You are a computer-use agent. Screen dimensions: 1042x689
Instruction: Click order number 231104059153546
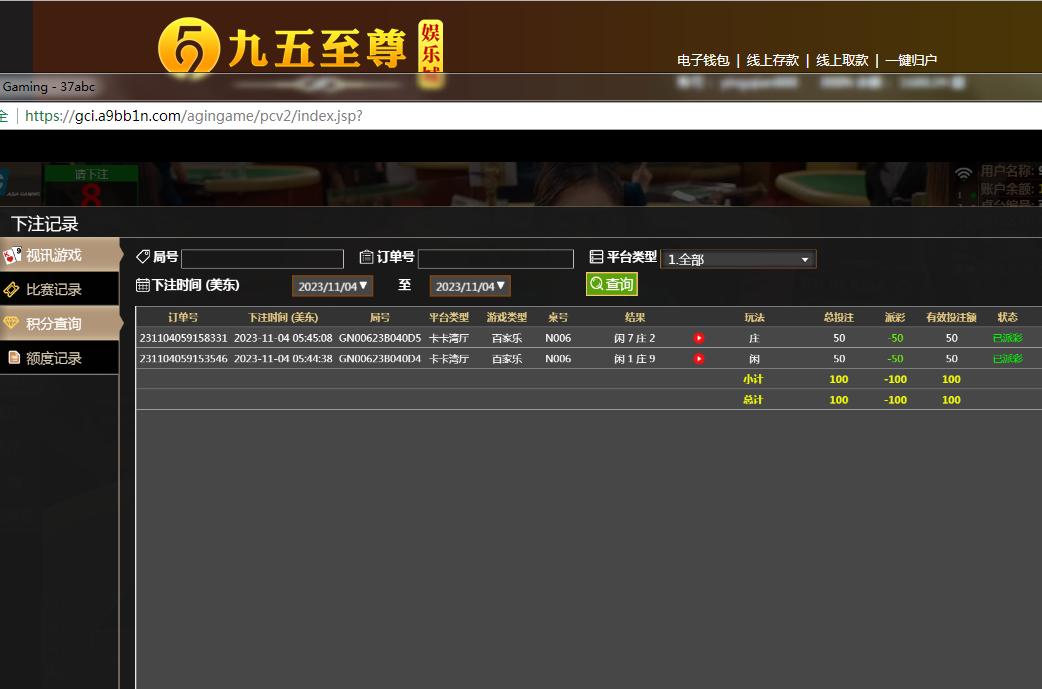(183, 359)
